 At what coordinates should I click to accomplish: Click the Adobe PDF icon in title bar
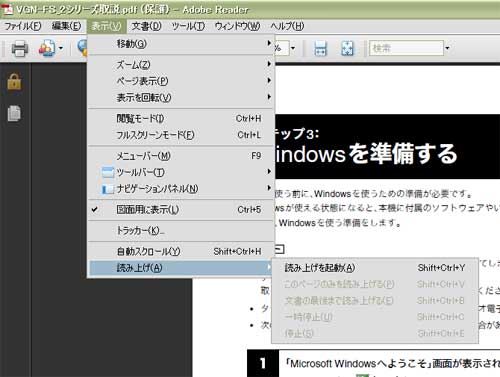[7, 9]
